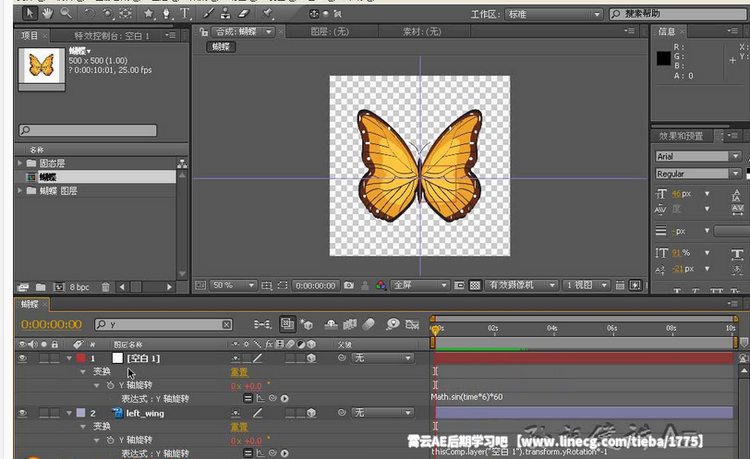Select the Brush tool

[x=209, y=13]
